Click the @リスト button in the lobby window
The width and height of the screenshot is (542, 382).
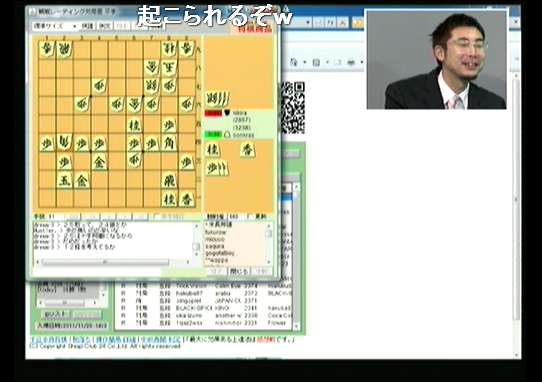tap(56, 314)
